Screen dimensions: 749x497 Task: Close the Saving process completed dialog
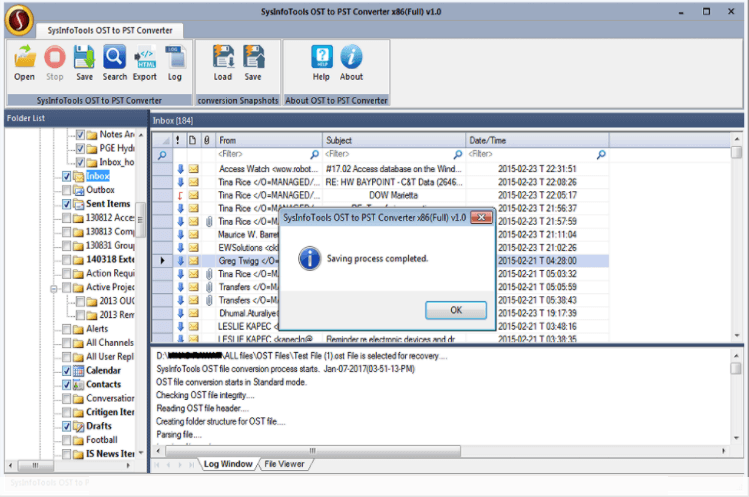[482, 217]
